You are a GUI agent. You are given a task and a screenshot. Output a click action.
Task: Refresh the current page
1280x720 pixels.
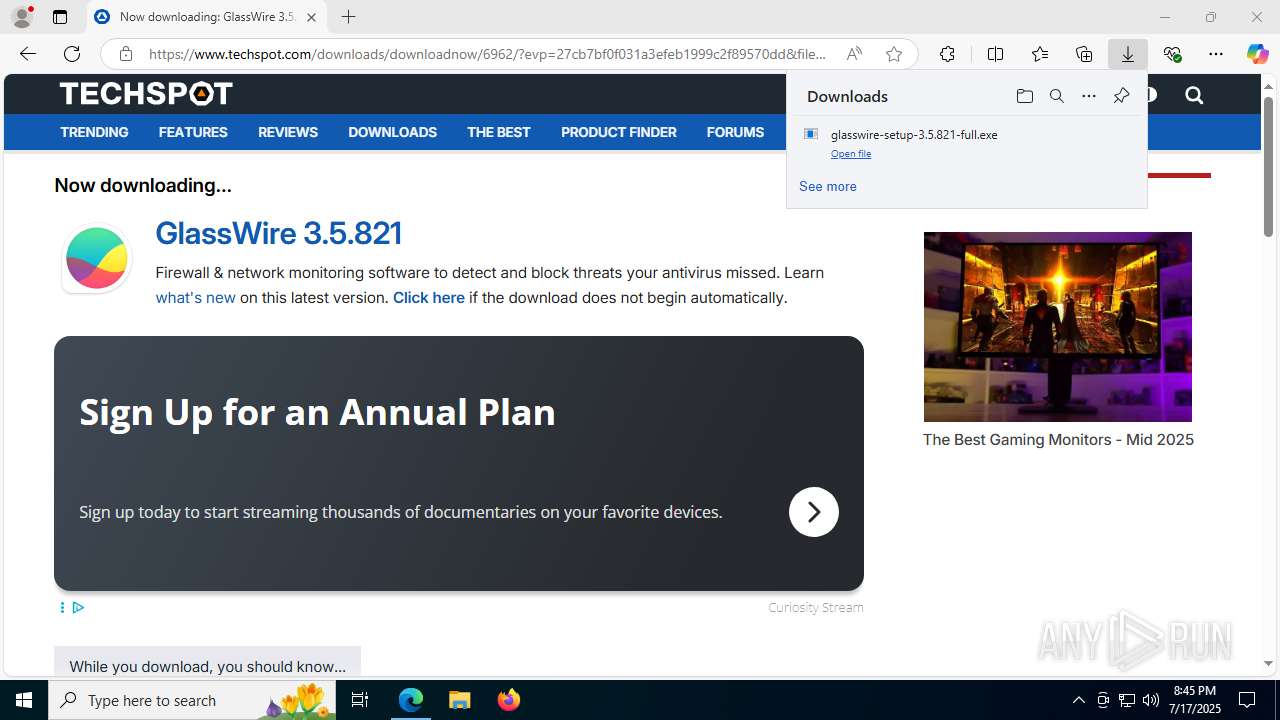[x=72, y=54]
